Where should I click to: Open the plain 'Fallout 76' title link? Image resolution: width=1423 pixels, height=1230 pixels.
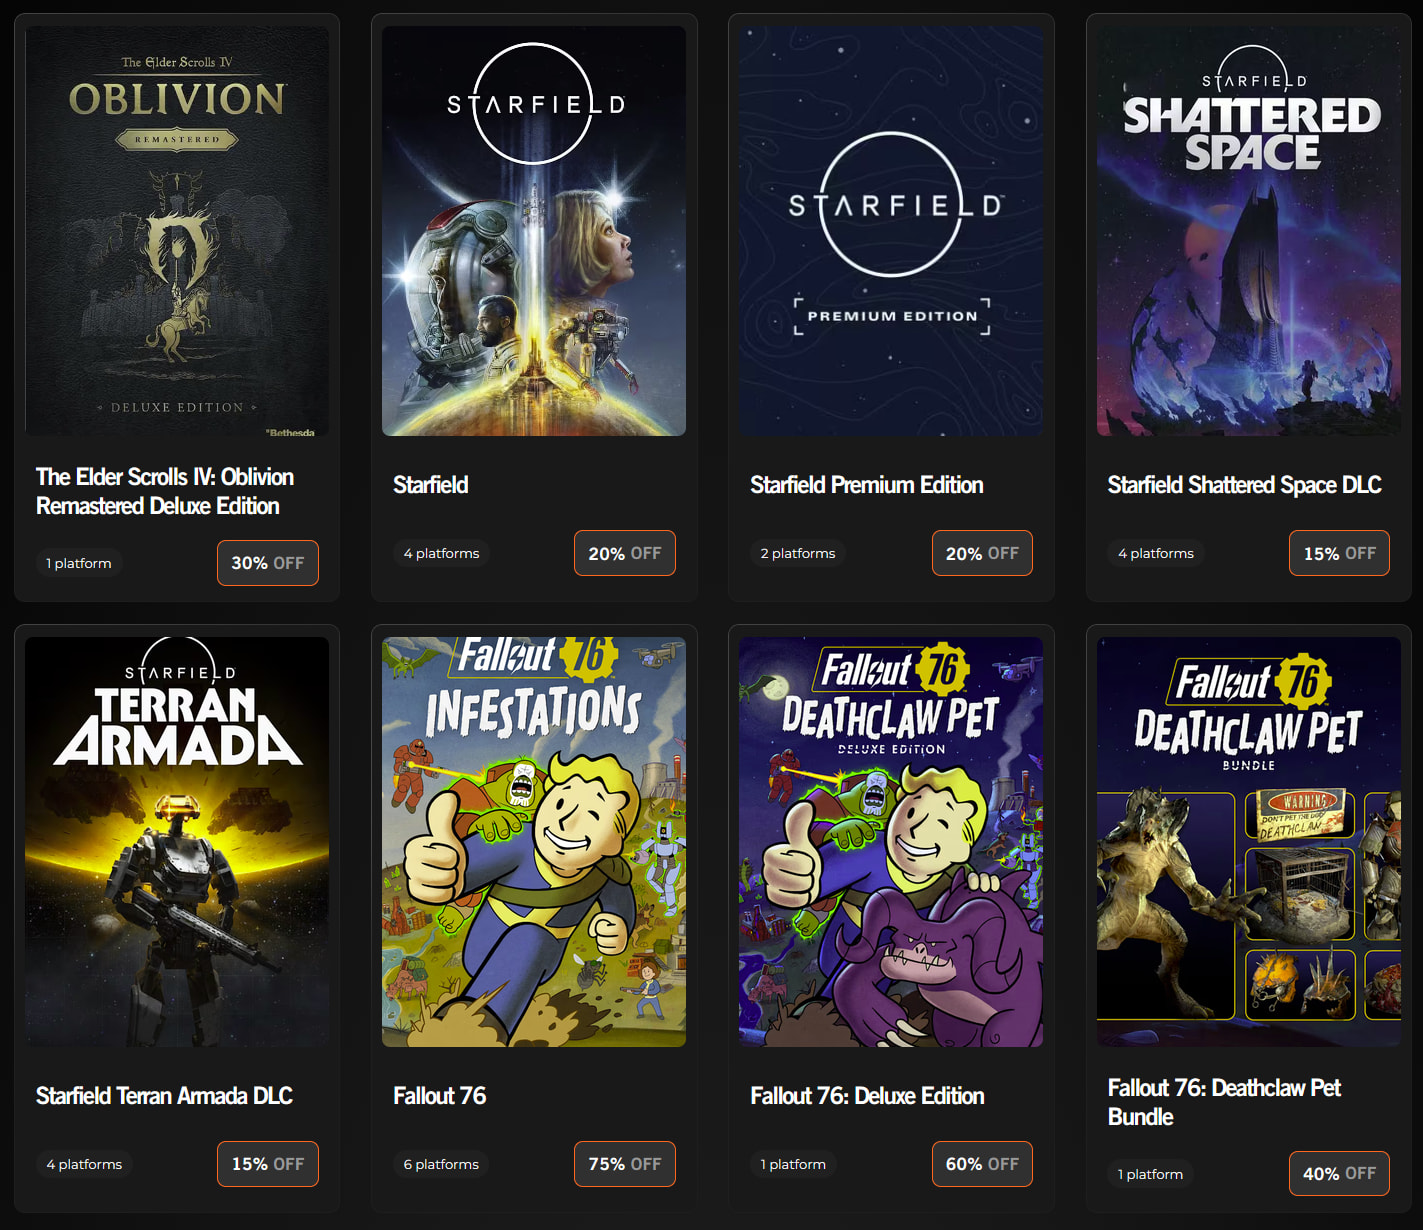click(x=440, y=1096)
